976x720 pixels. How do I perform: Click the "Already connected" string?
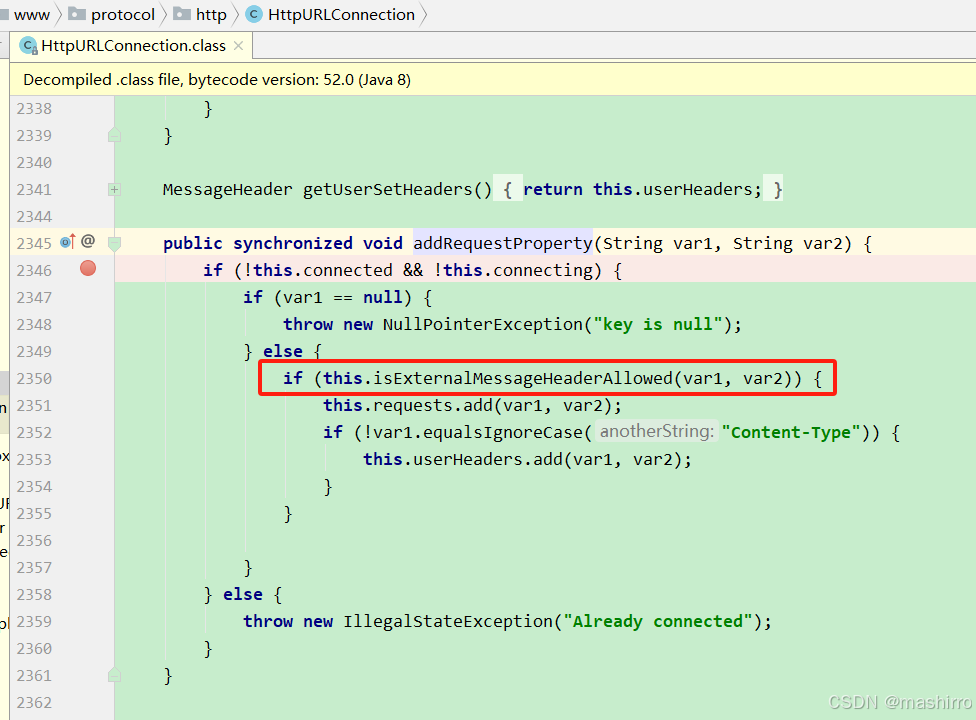click(659, 622)
